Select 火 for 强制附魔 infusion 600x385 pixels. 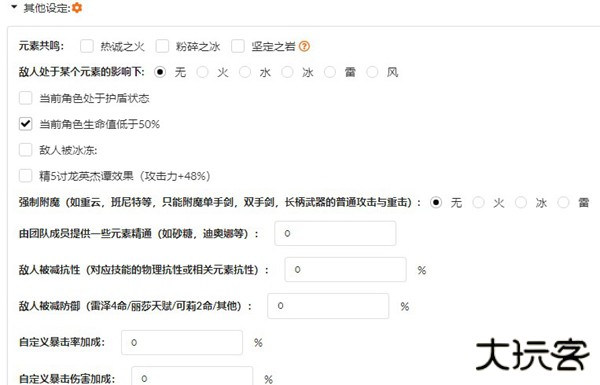(478, 202)
